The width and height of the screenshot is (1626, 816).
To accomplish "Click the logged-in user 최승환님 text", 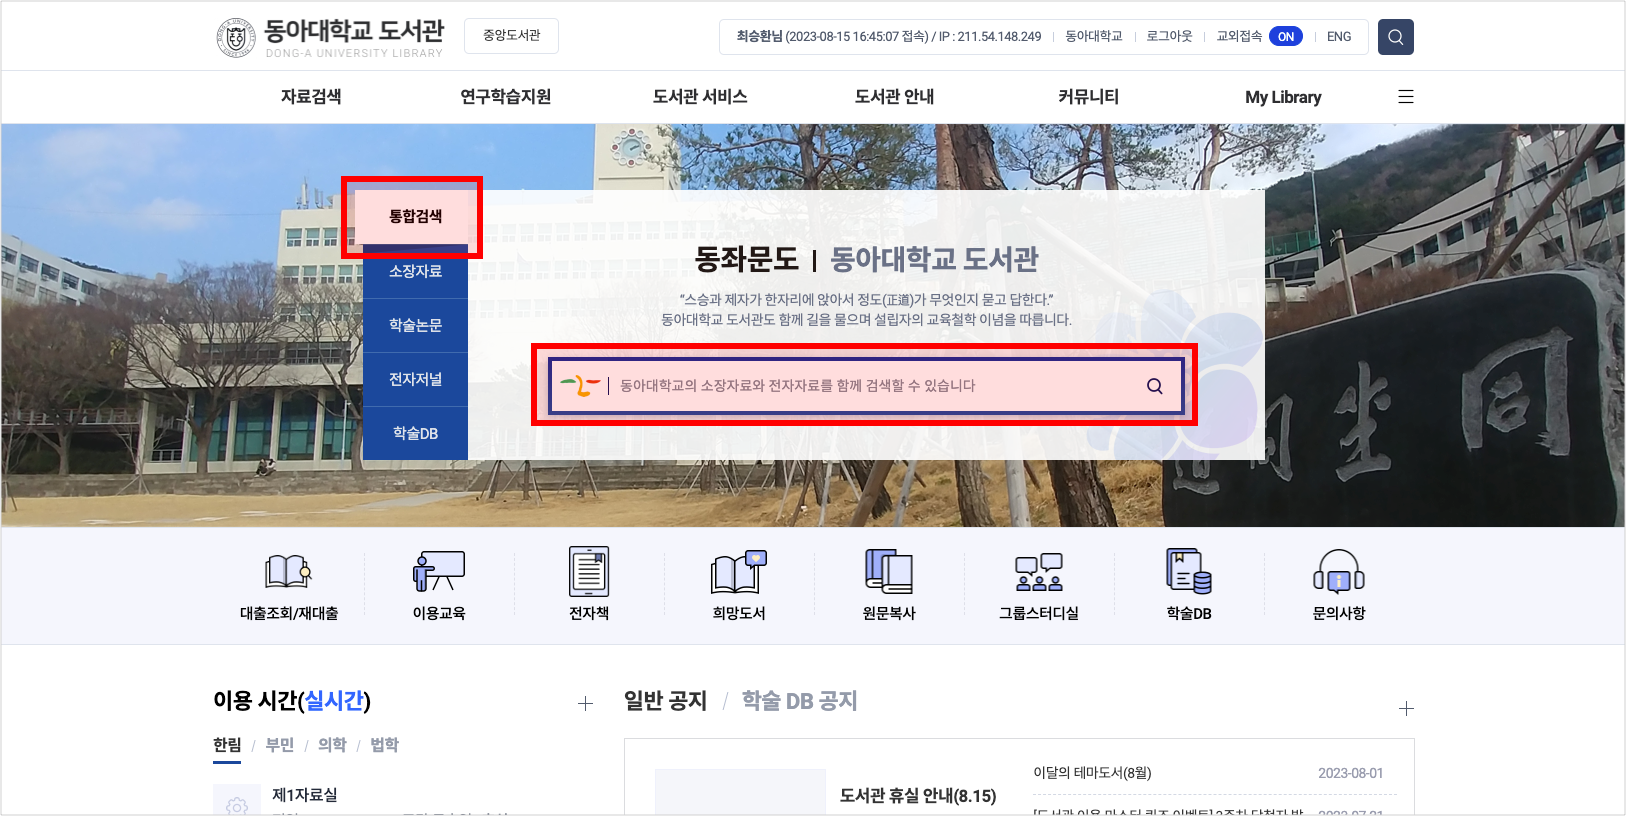I will tap(759, 37).
